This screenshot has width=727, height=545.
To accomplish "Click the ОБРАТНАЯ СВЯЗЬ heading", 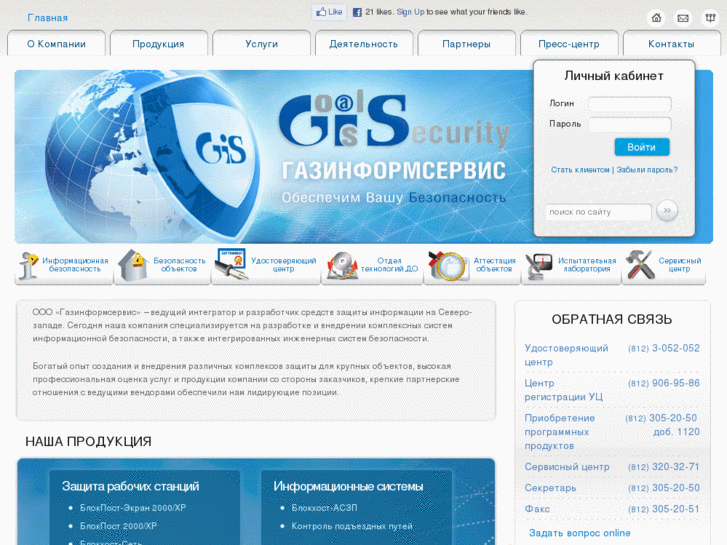I will pos(612,319).
